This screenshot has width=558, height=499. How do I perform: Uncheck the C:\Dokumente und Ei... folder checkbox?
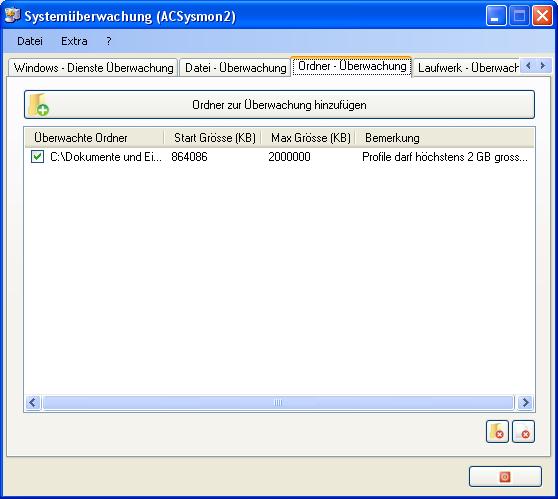pos(37,157)
